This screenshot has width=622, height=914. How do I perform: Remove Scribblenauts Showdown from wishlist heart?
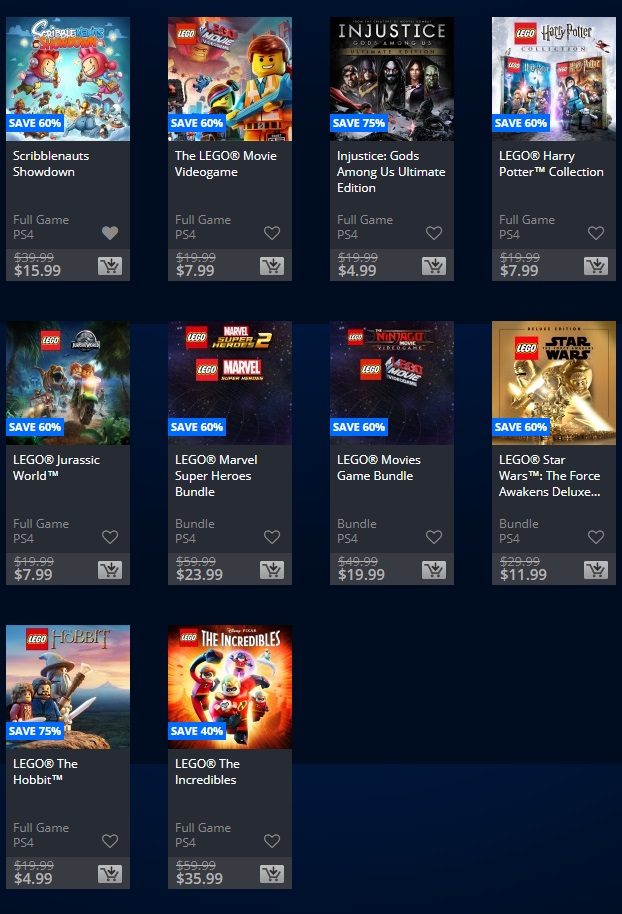[110, 233]
